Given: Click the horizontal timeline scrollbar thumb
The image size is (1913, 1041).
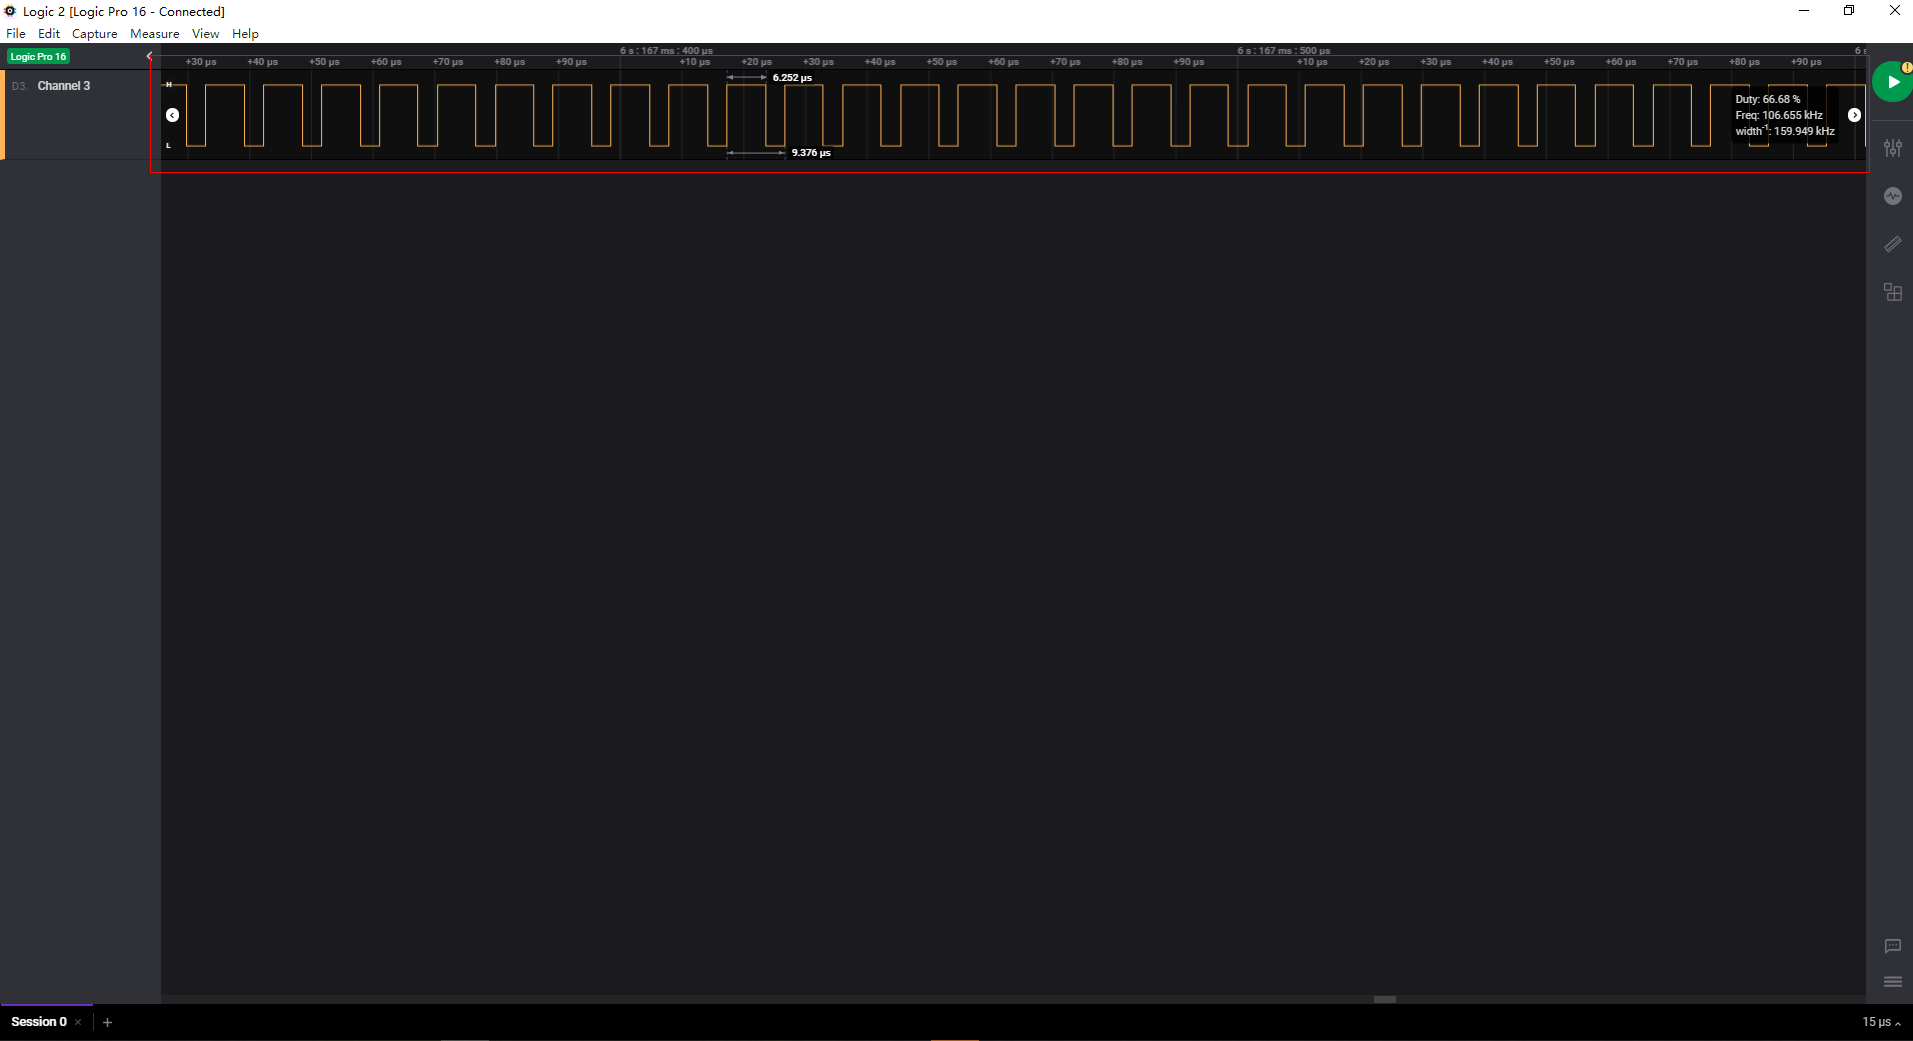Looking at the screenshot, I should pyautogui.click(x=1384, y=999).
